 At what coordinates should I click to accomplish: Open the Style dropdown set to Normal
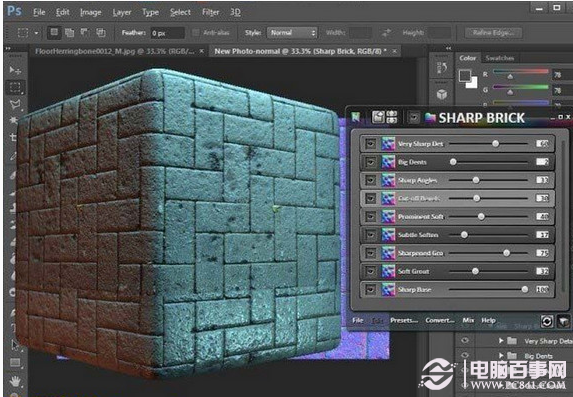pos(292,33)
